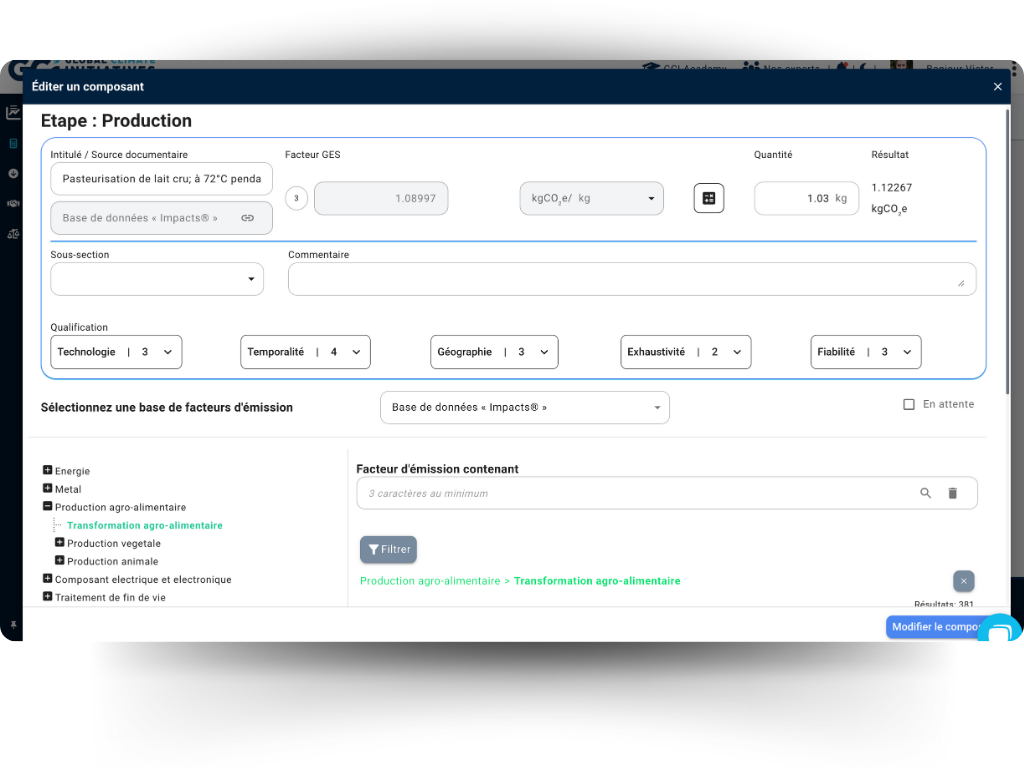Open the chat bubble widget
This screenshot has height=768, width=1024.
click(998, 632)
